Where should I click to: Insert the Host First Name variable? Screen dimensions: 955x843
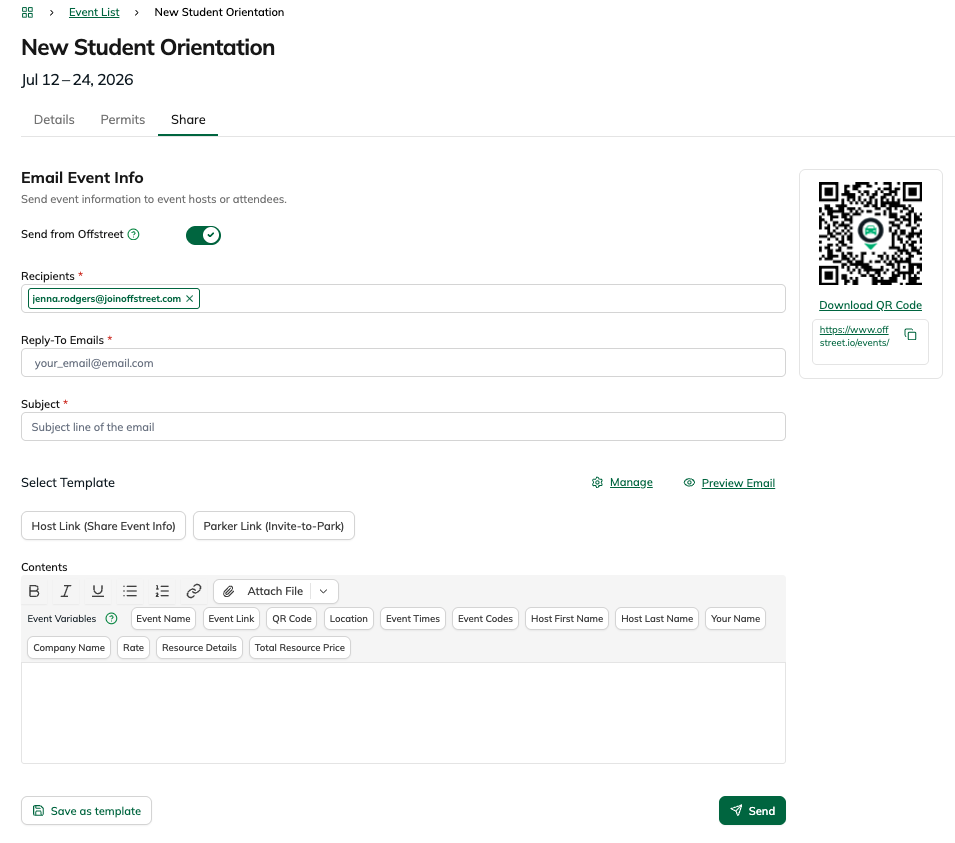click(567, 619)
